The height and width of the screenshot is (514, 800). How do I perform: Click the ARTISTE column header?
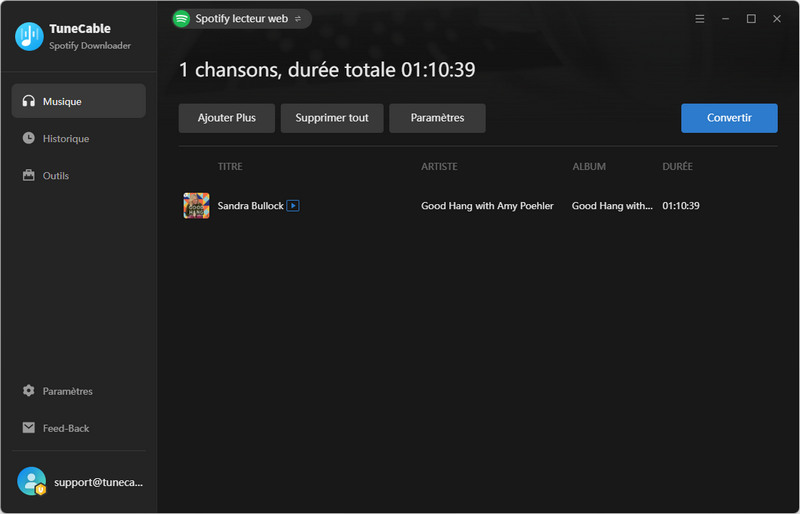tap(439, 166)
